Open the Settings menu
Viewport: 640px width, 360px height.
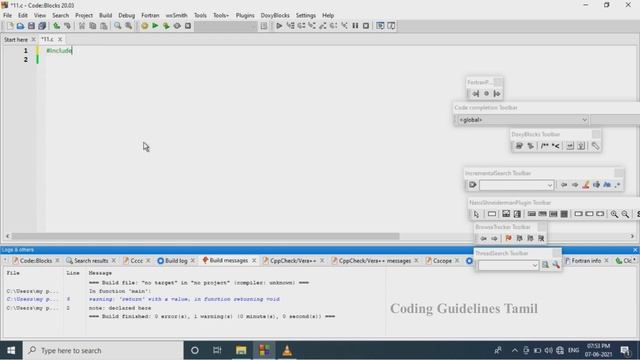pos(306,15)
